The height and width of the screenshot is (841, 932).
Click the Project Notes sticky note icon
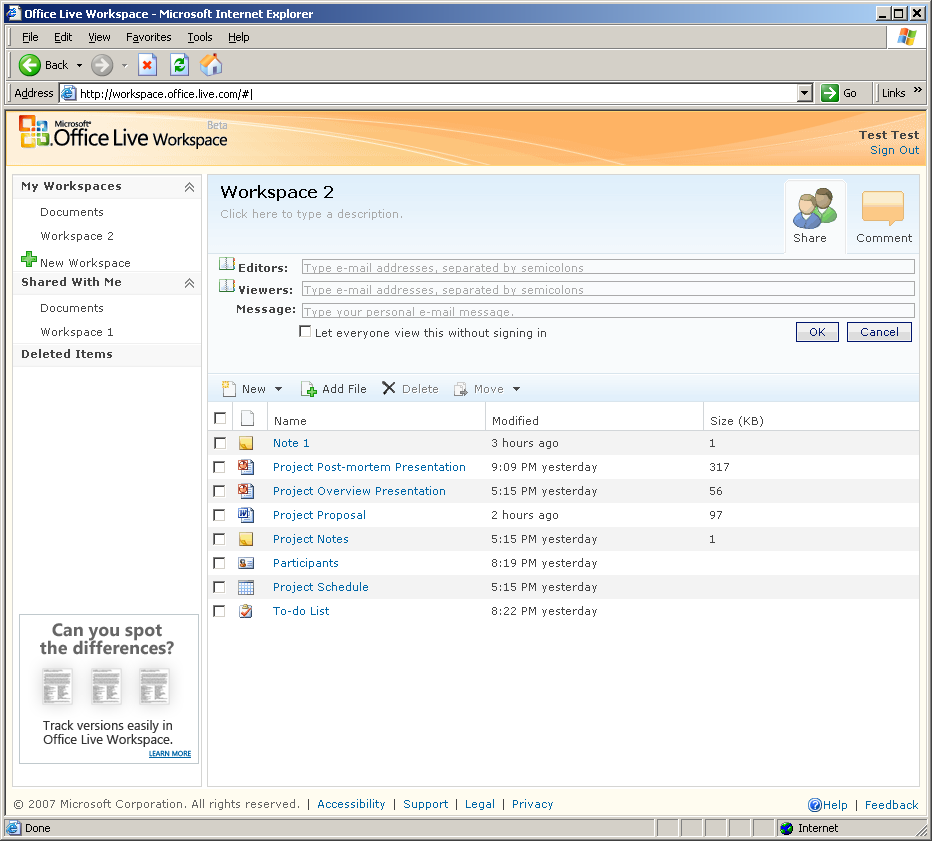246,539
